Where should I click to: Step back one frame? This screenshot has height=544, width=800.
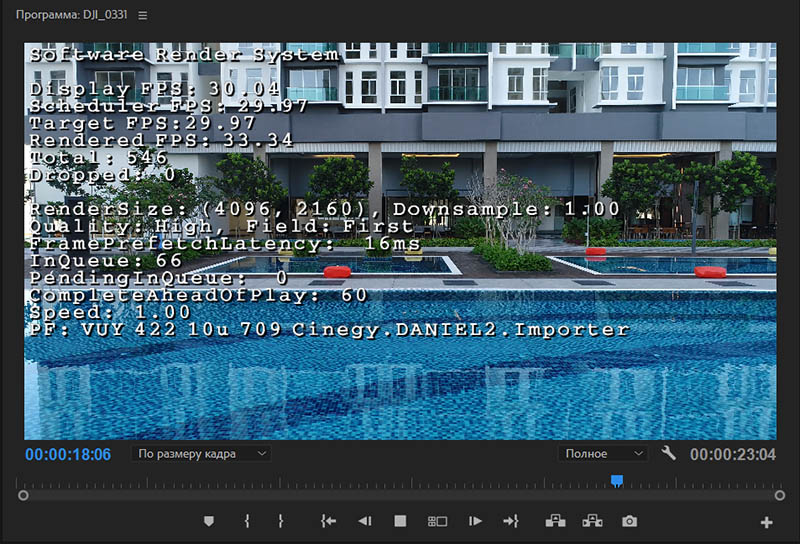[x=365, y=521]
